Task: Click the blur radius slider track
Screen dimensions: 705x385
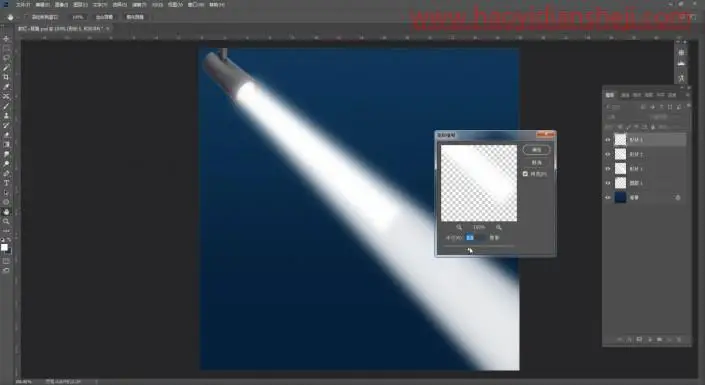Action: (479, 246)
